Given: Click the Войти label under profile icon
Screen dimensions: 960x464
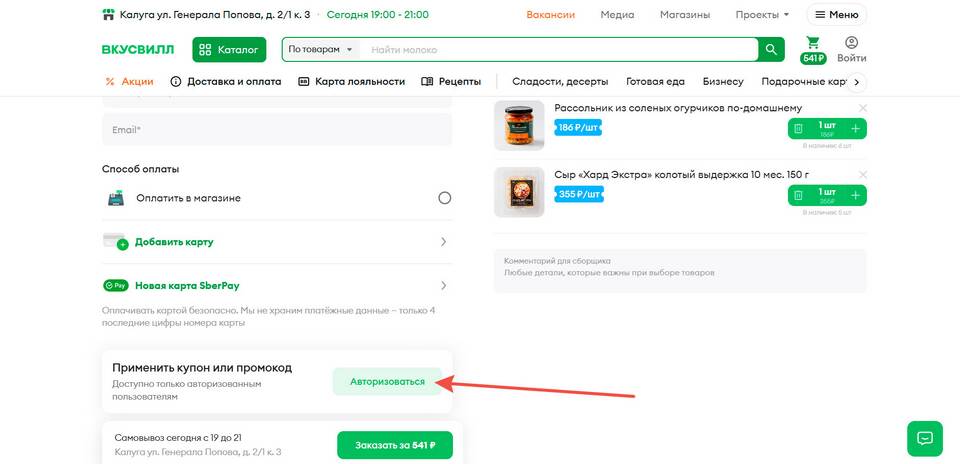Looking at the screenshot, I should pyautogui.click(x=852, y=58).
